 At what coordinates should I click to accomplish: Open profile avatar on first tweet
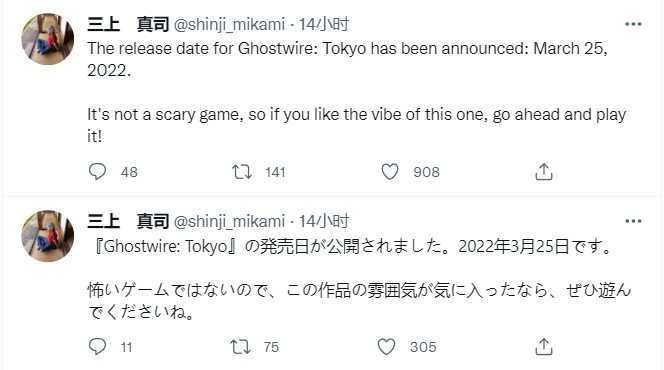47,39
